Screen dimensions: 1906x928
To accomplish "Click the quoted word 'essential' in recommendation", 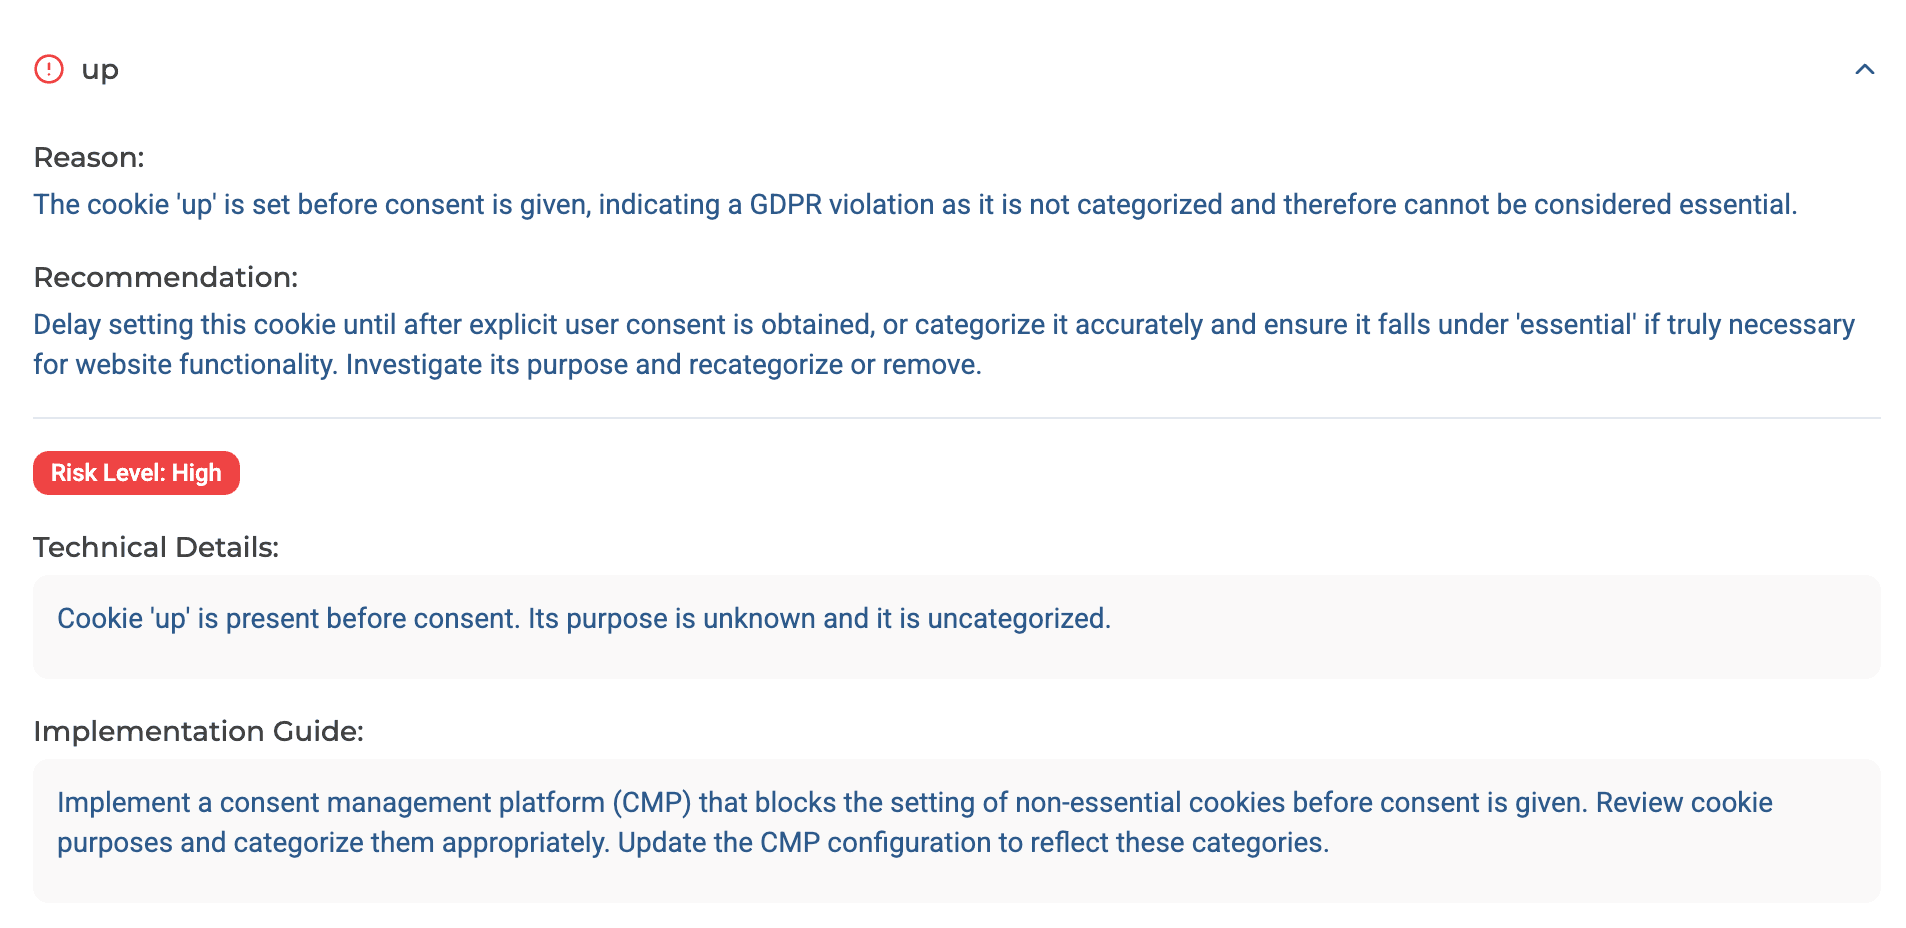I will tap(1576, 324).
